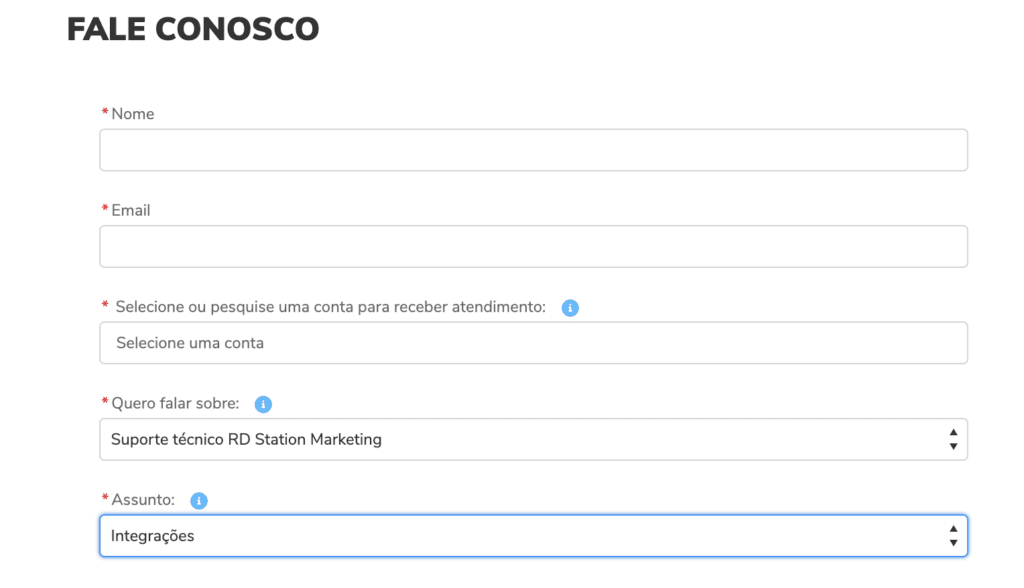Click the info icon next to "Assunto"

tap(199, 501)
